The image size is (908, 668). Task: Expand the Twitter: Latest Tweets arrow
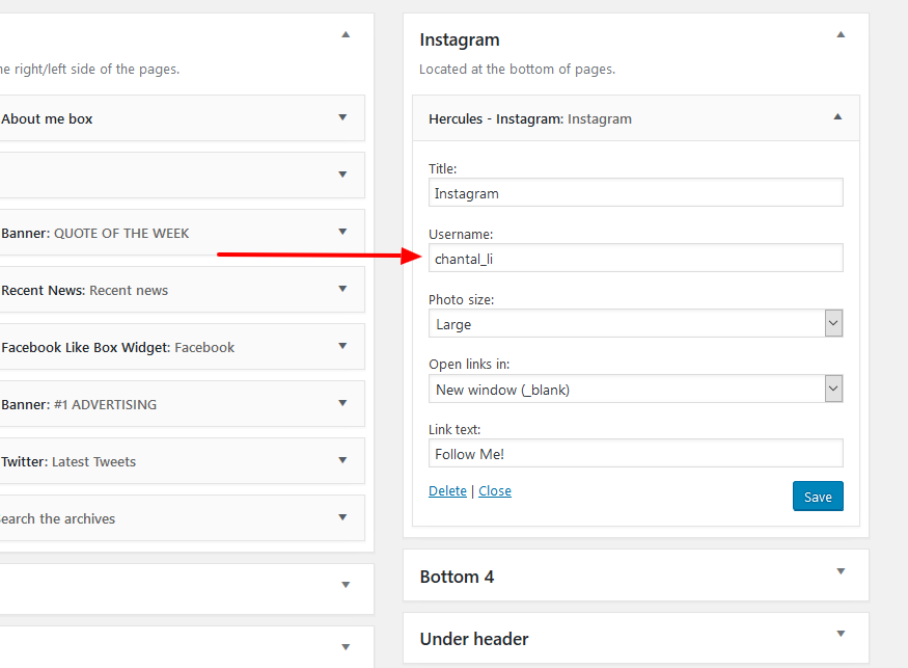pos(342,460)
